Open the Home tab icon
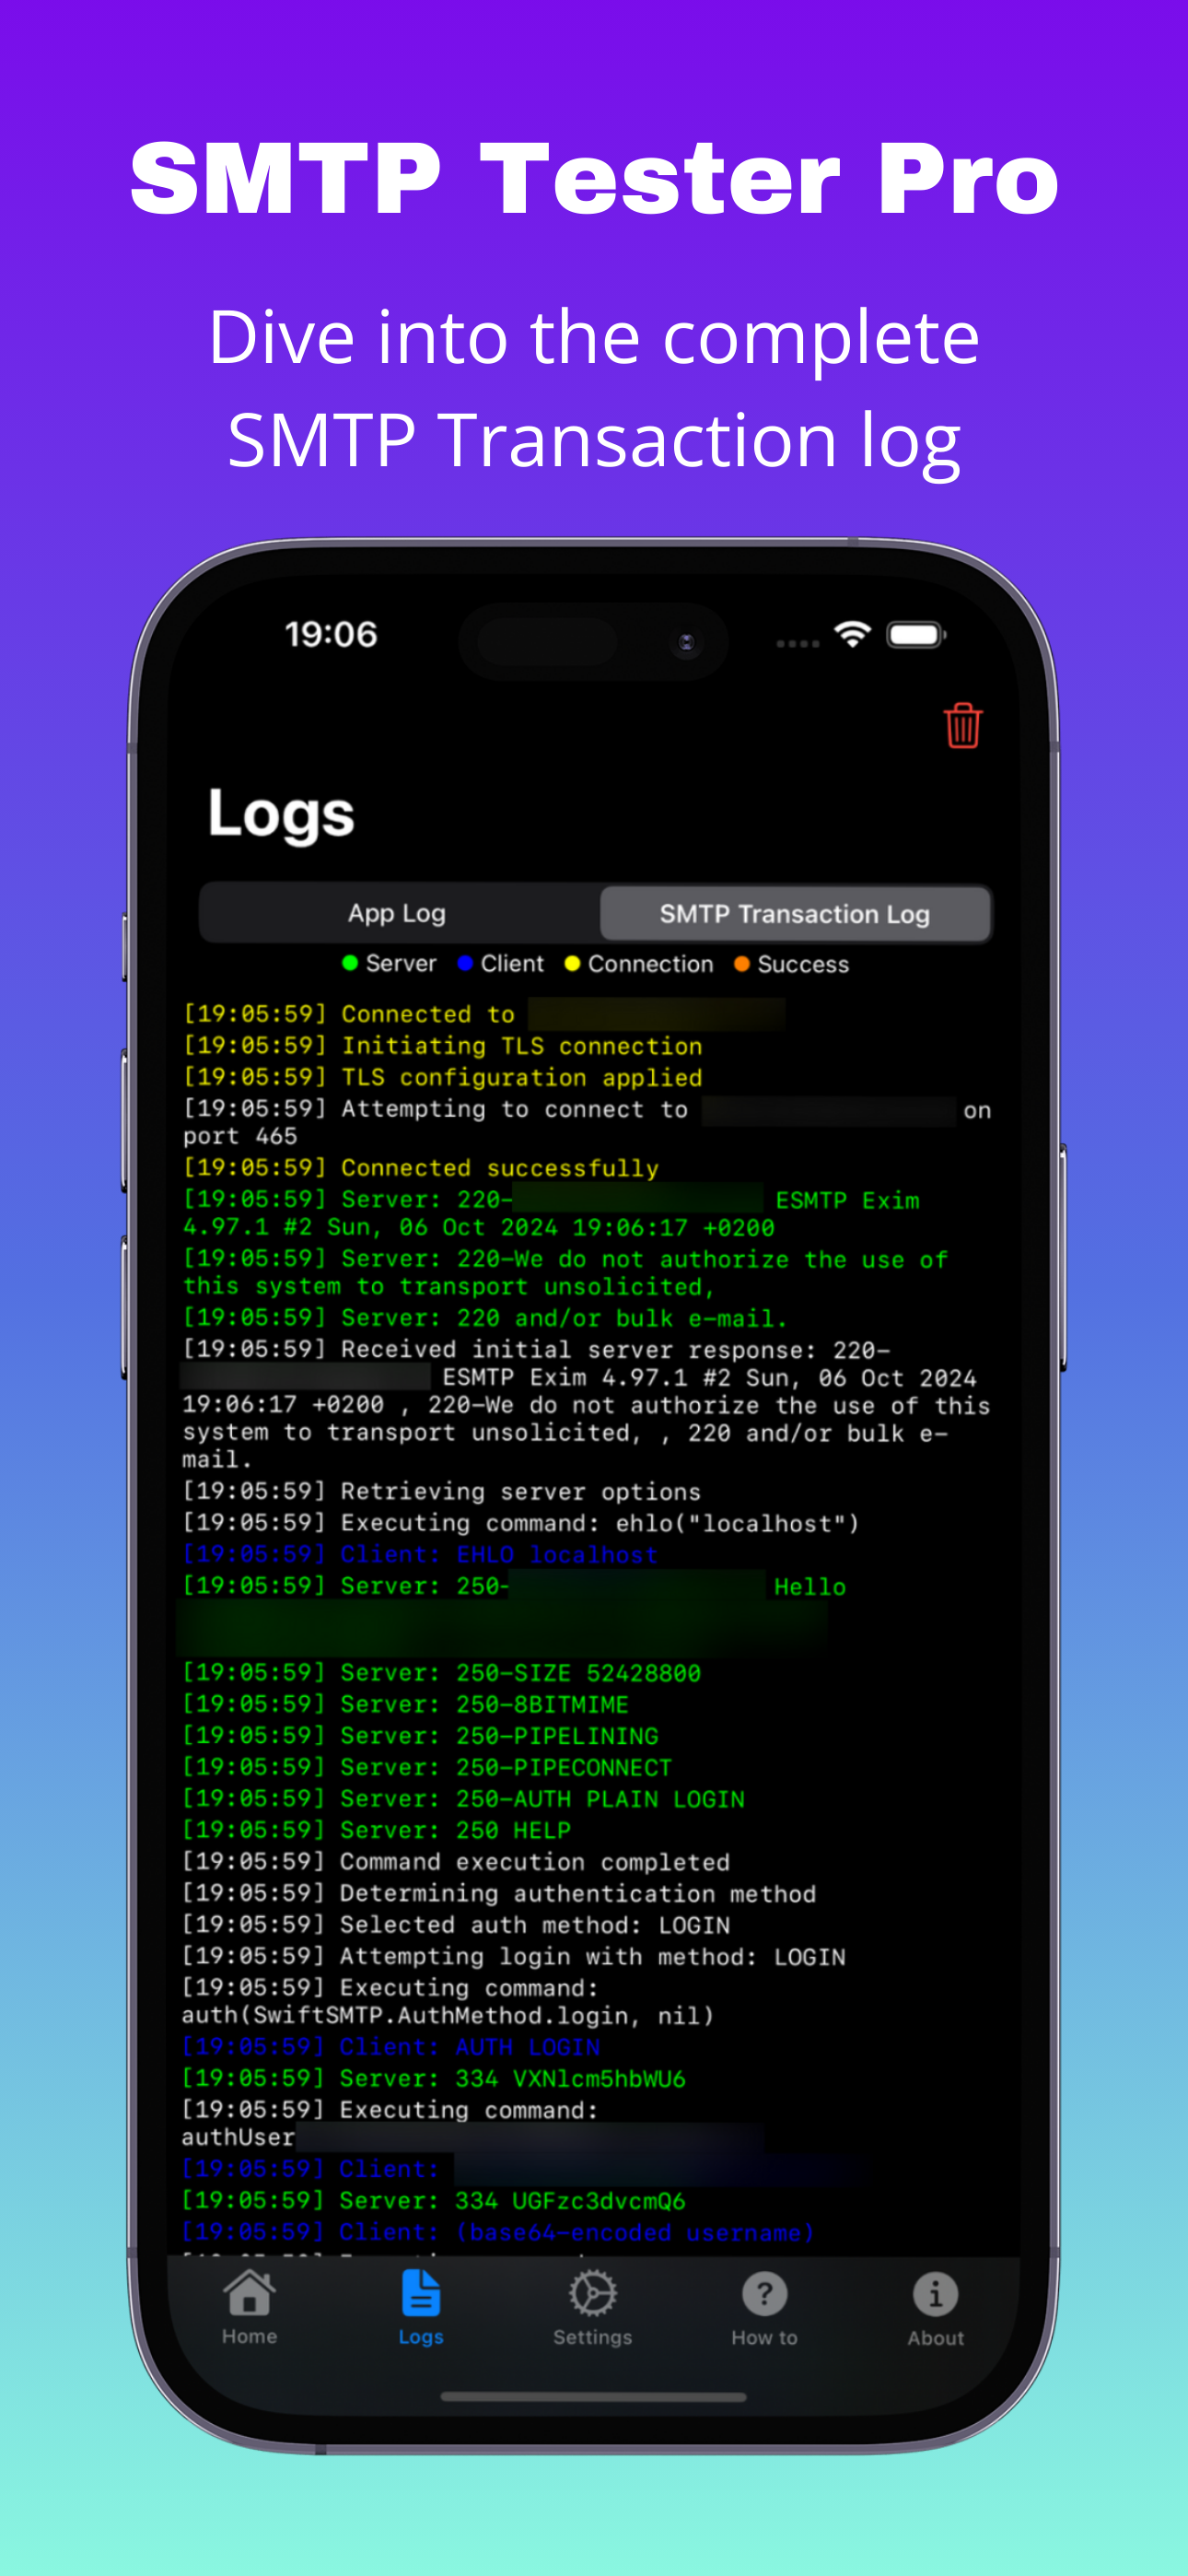 point(249,2293)
